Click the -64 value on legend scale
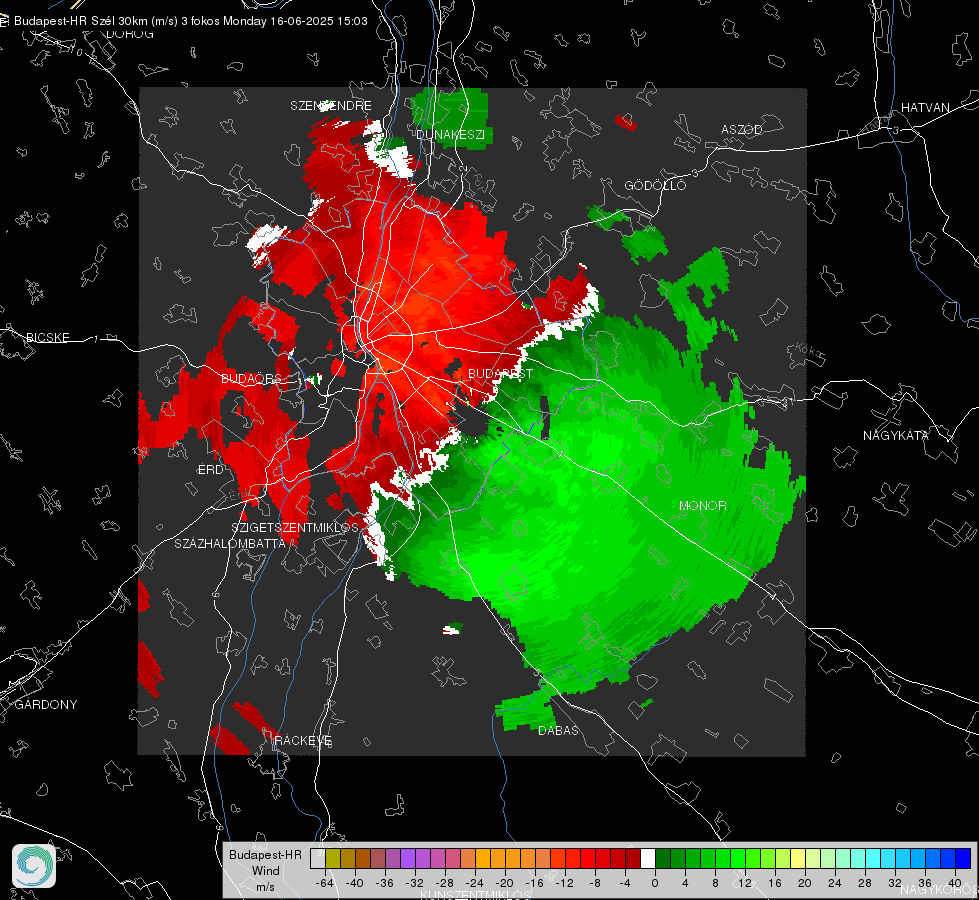This screenshot has width=979, height=900. 325,883
